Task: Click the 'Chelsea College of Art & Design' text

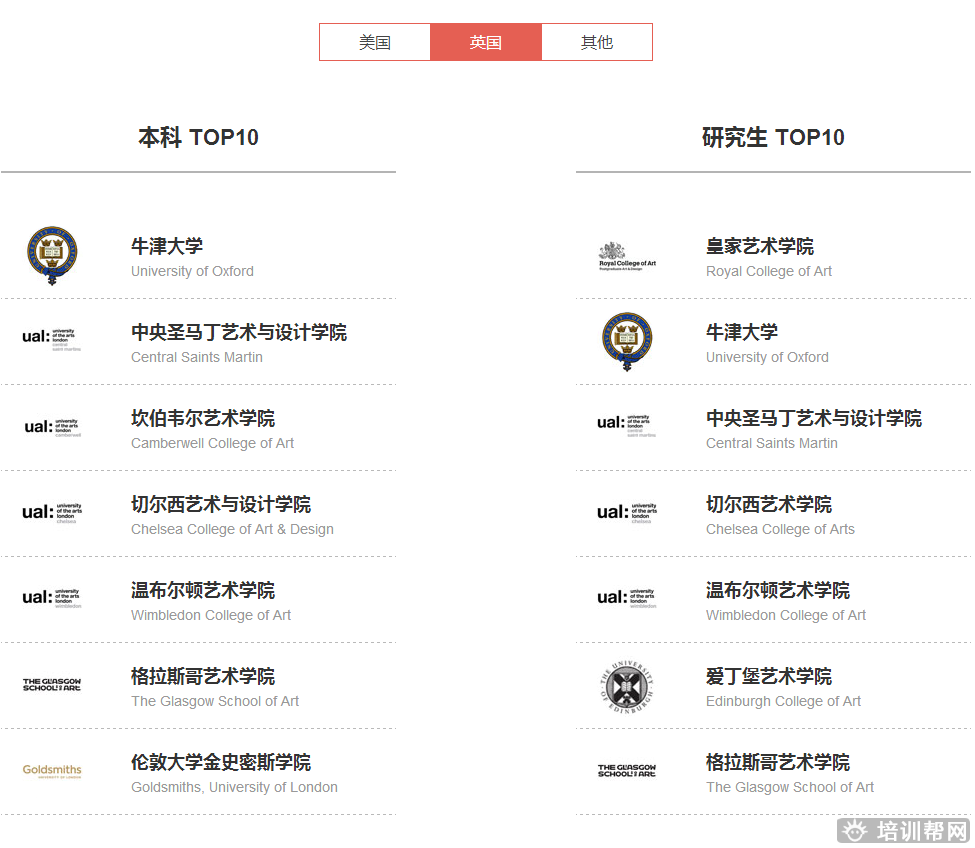Action: (232, 530)
